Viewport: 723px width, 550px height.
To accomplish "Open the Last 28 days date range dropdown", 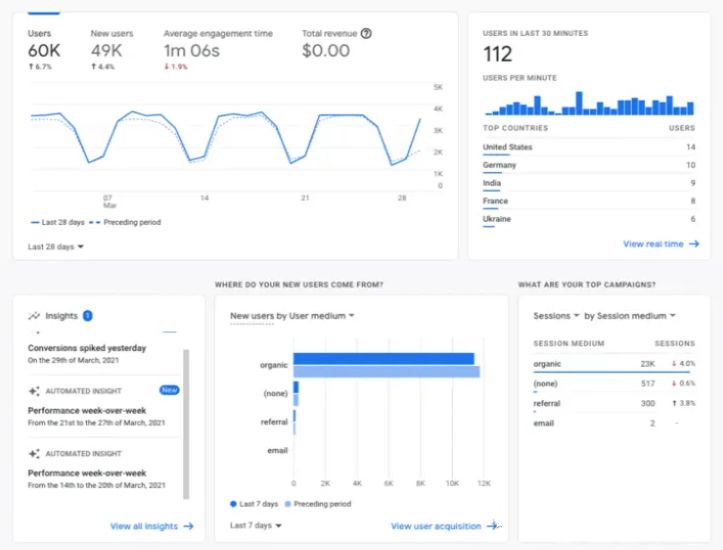I will tap(56, 246).
